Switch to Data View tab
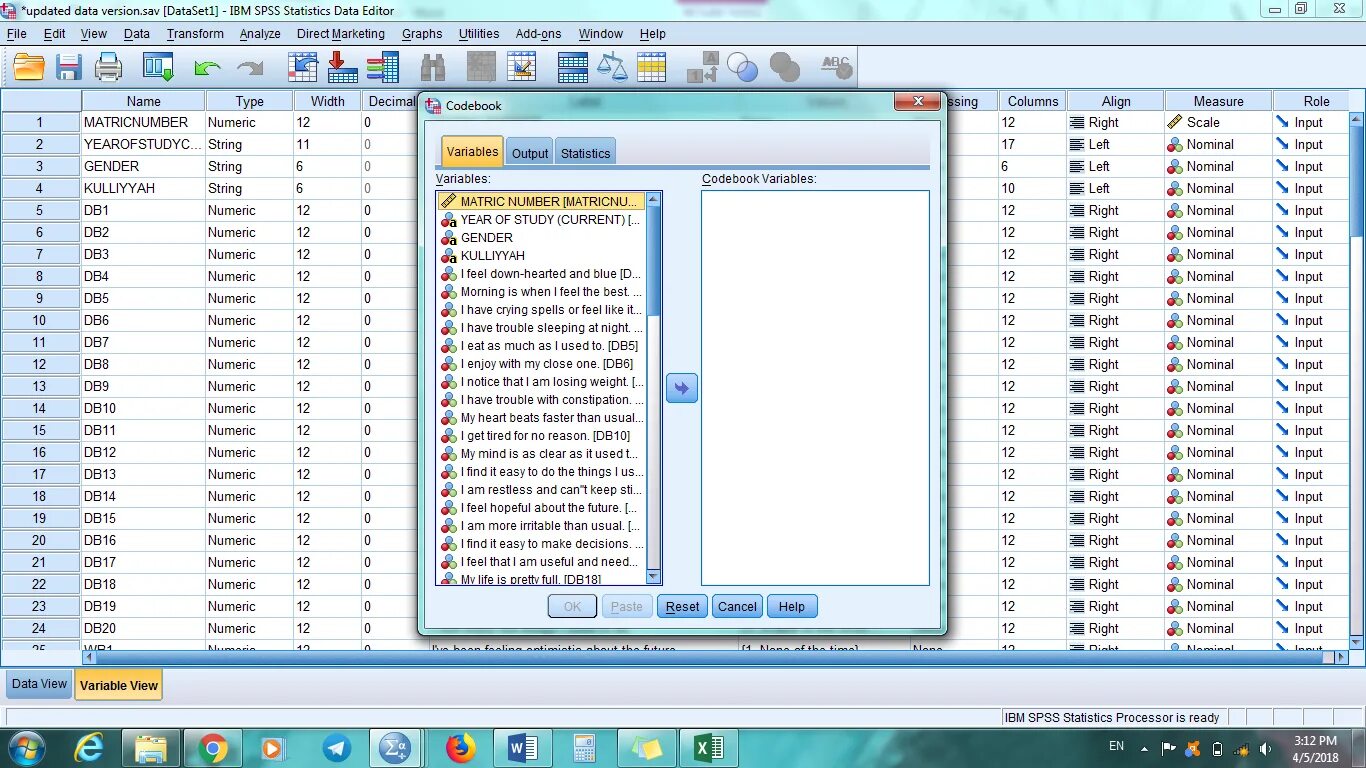This screenshot has width=1366, height=768. (x=39, y=684)
